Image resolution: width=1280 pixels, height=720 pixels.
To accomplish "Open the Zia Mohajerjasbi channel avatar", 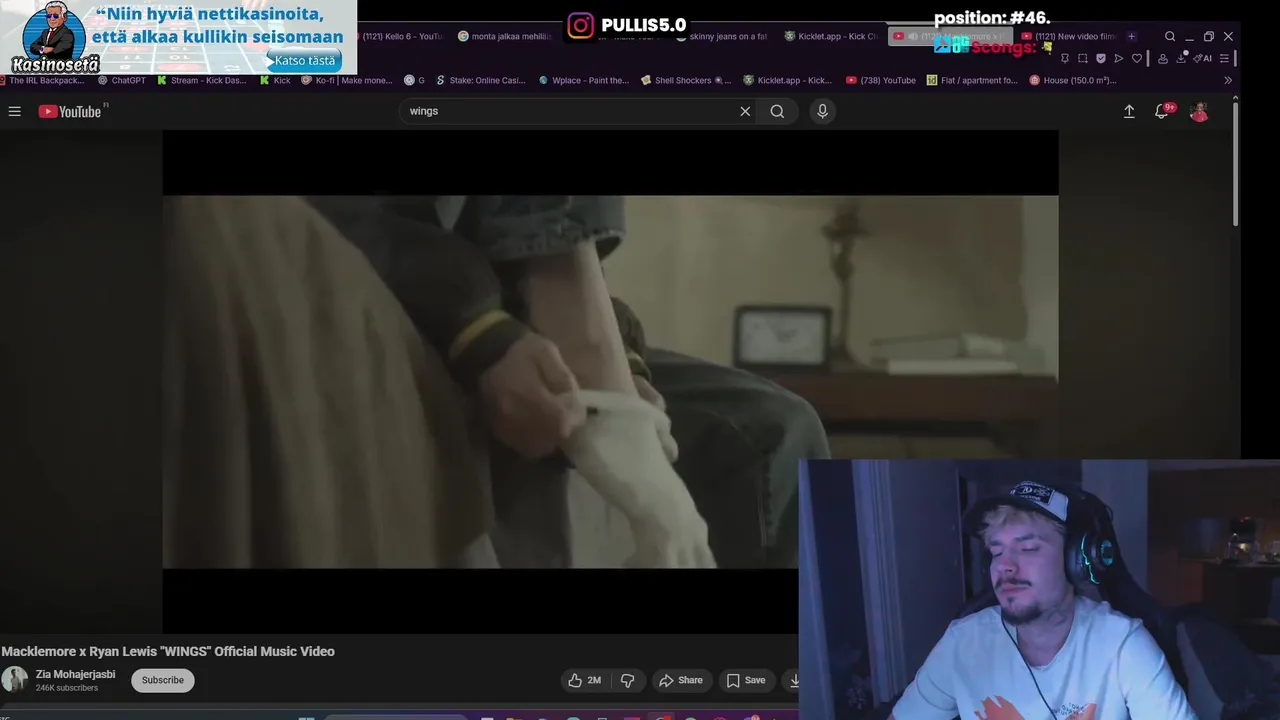I will (14, 680).
